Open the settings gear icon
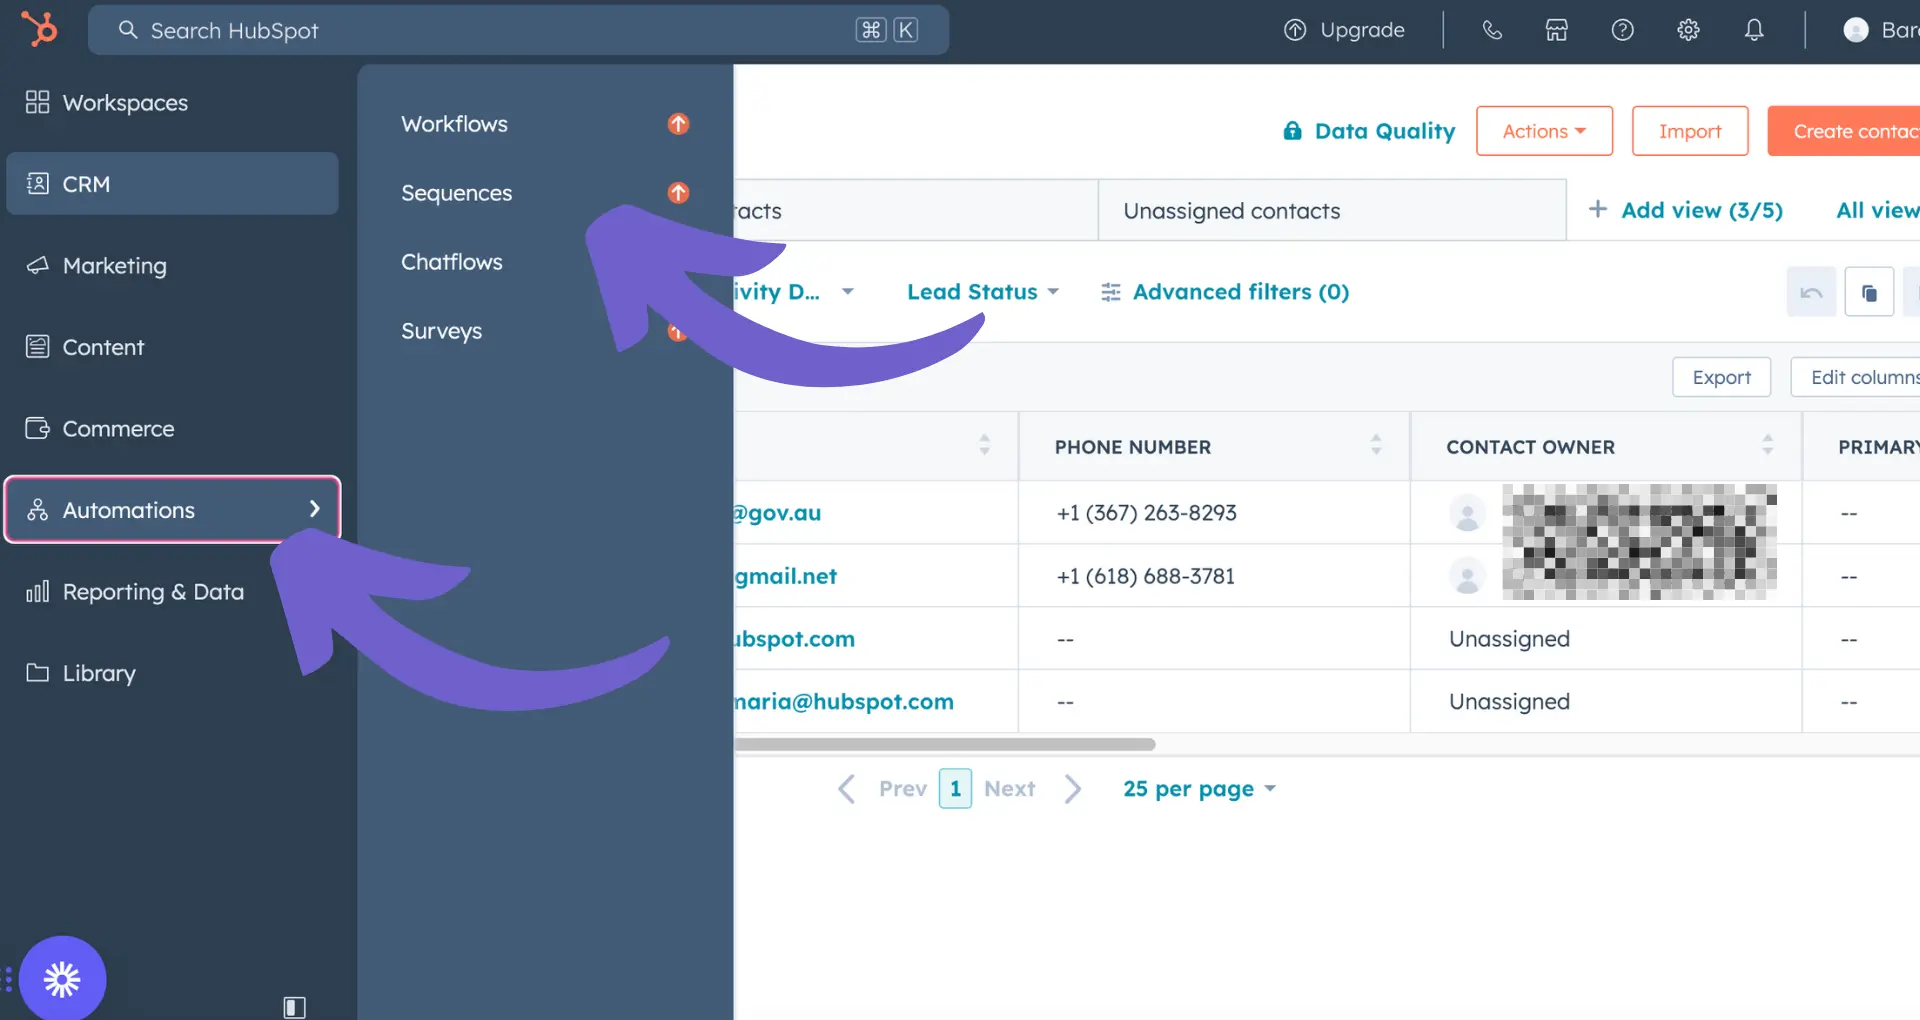The height and width of the screenshot is (1020, 1920). pos(1689,30)
